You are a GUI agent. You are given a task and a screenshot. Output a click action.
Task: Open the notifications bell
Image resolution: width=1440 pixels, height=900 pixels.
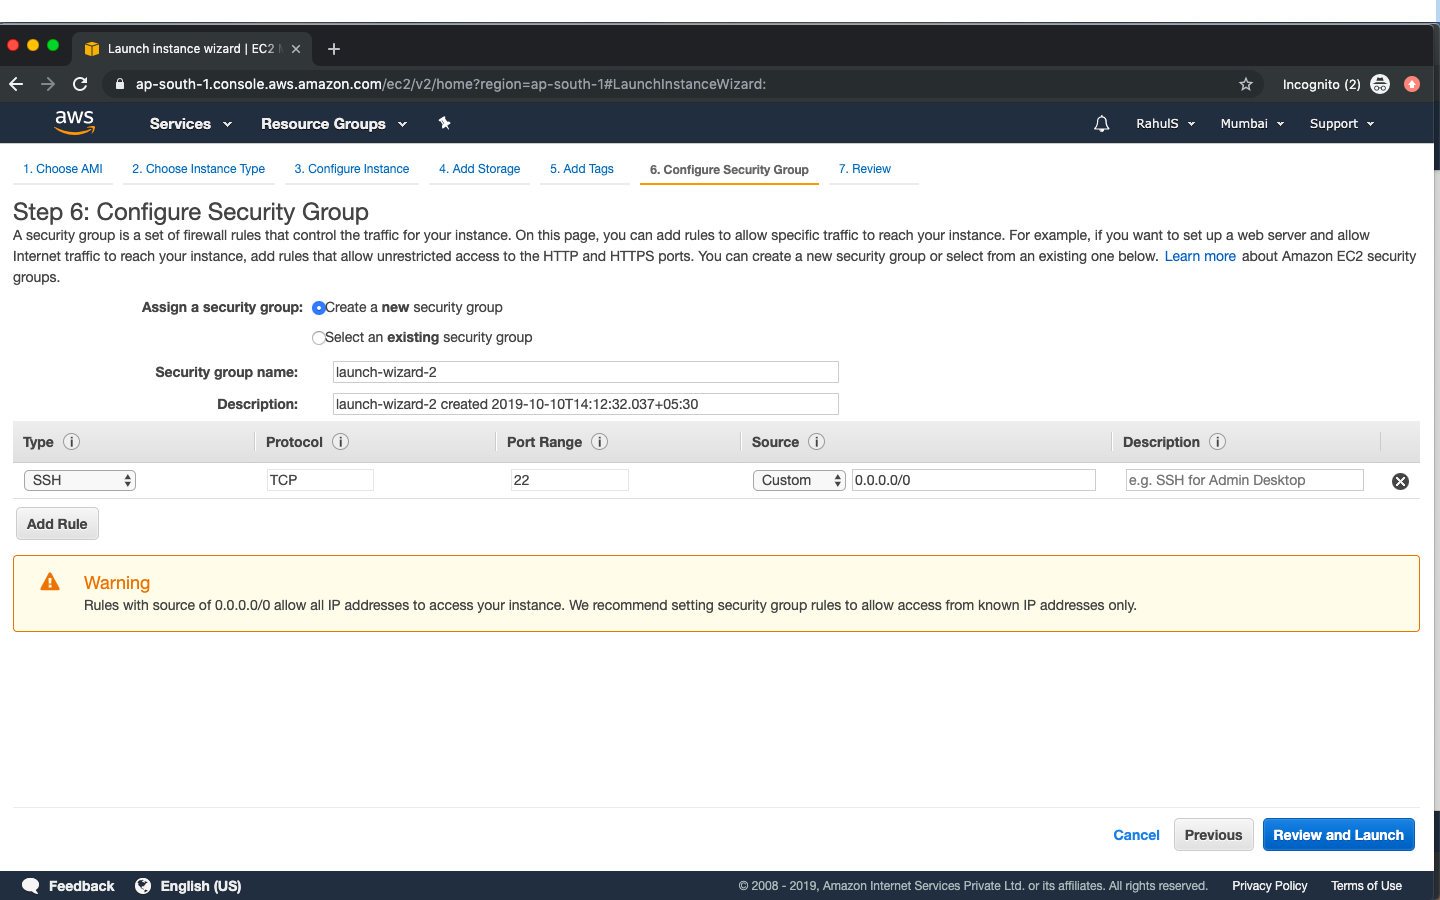pos(1101,123)
